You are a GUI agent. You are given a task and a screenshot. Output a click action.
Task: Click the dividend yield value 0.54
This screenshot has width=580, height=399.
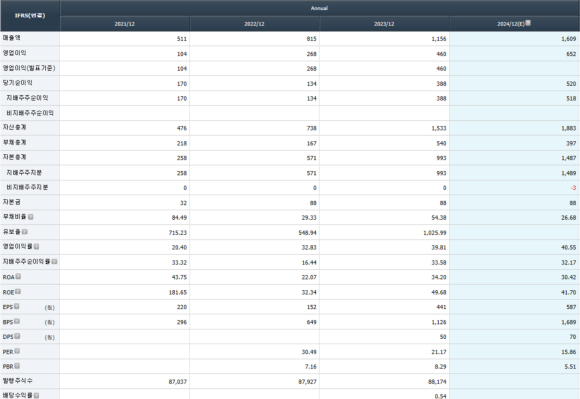(x=440, y=396)
